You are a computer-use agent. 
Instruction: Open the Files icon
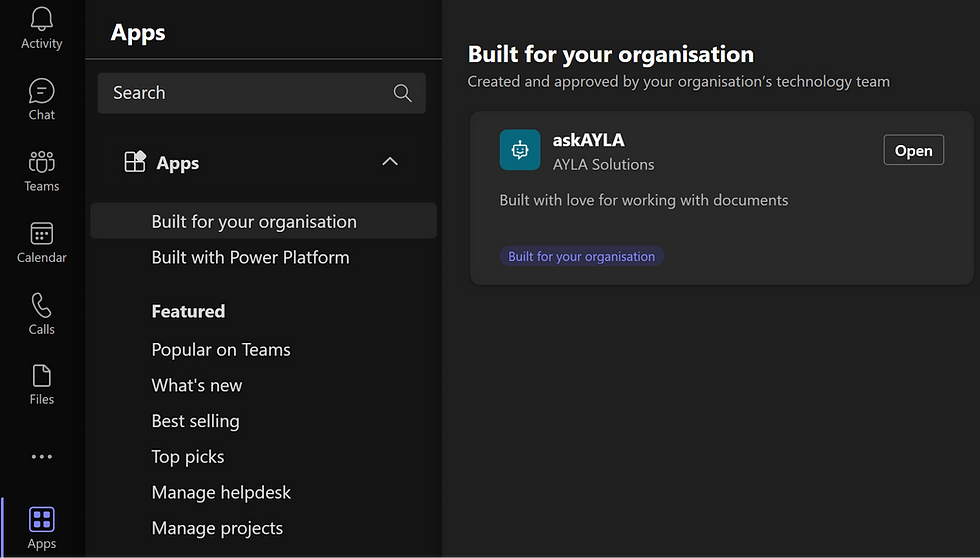[41, 376]
